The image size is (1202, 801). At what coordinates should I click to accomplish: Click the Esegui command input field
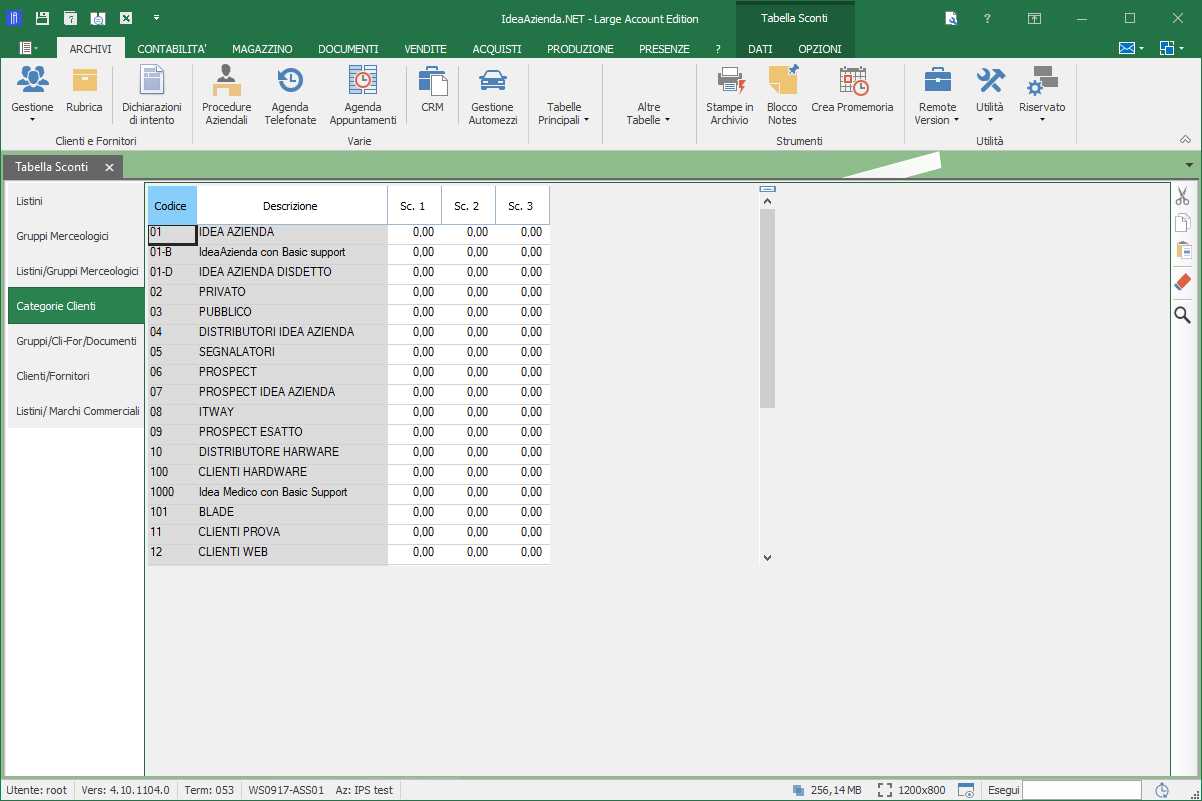coord(1083,790)
